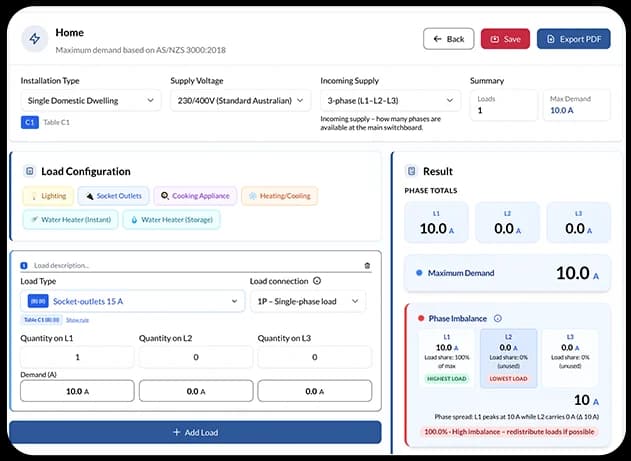The image size is (631, 461).
Task: Click the L1 imbalance card marked HIGHEST LOAD
Action: (447, 358)
